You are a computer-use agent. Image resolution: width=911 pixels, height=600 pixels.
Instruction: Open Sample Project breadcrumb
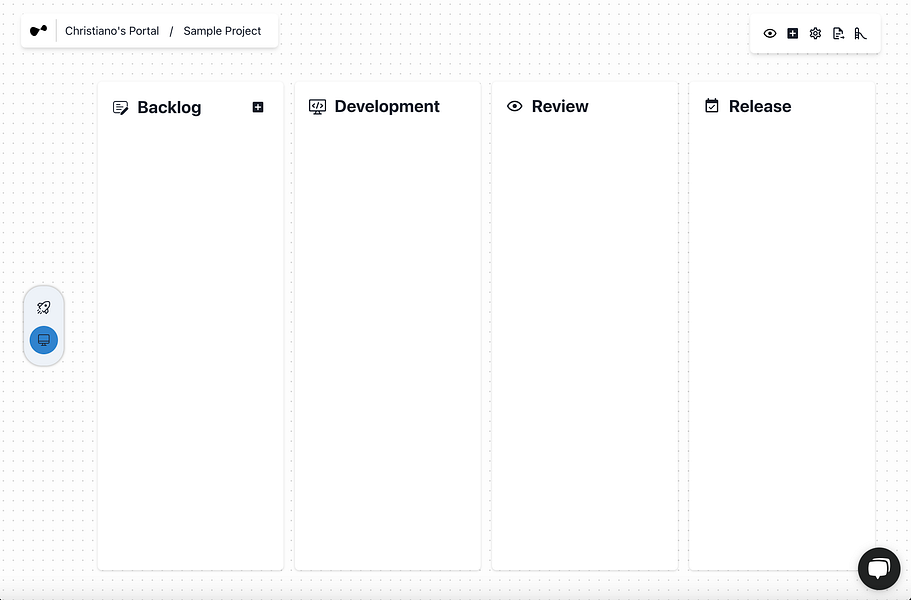222,31
